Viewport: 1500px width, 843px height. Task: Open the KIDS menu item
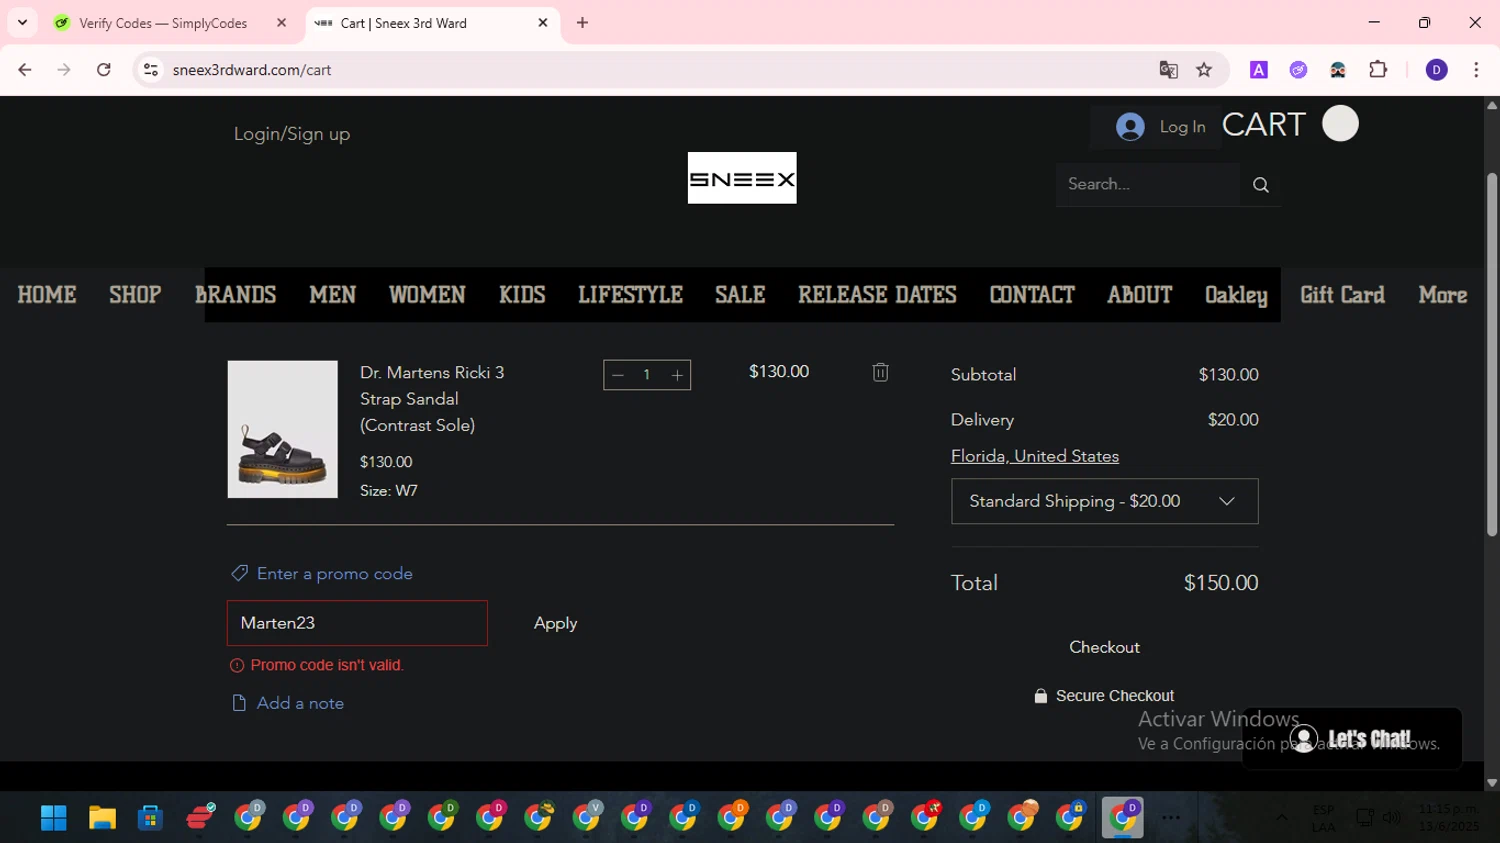click(x=522, y=295)
